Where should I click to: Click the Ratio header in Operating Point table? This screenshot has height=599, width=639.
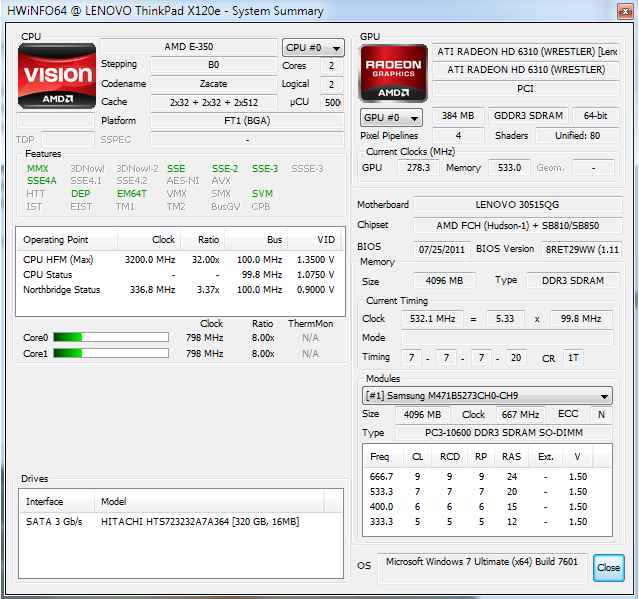[203, 240]
